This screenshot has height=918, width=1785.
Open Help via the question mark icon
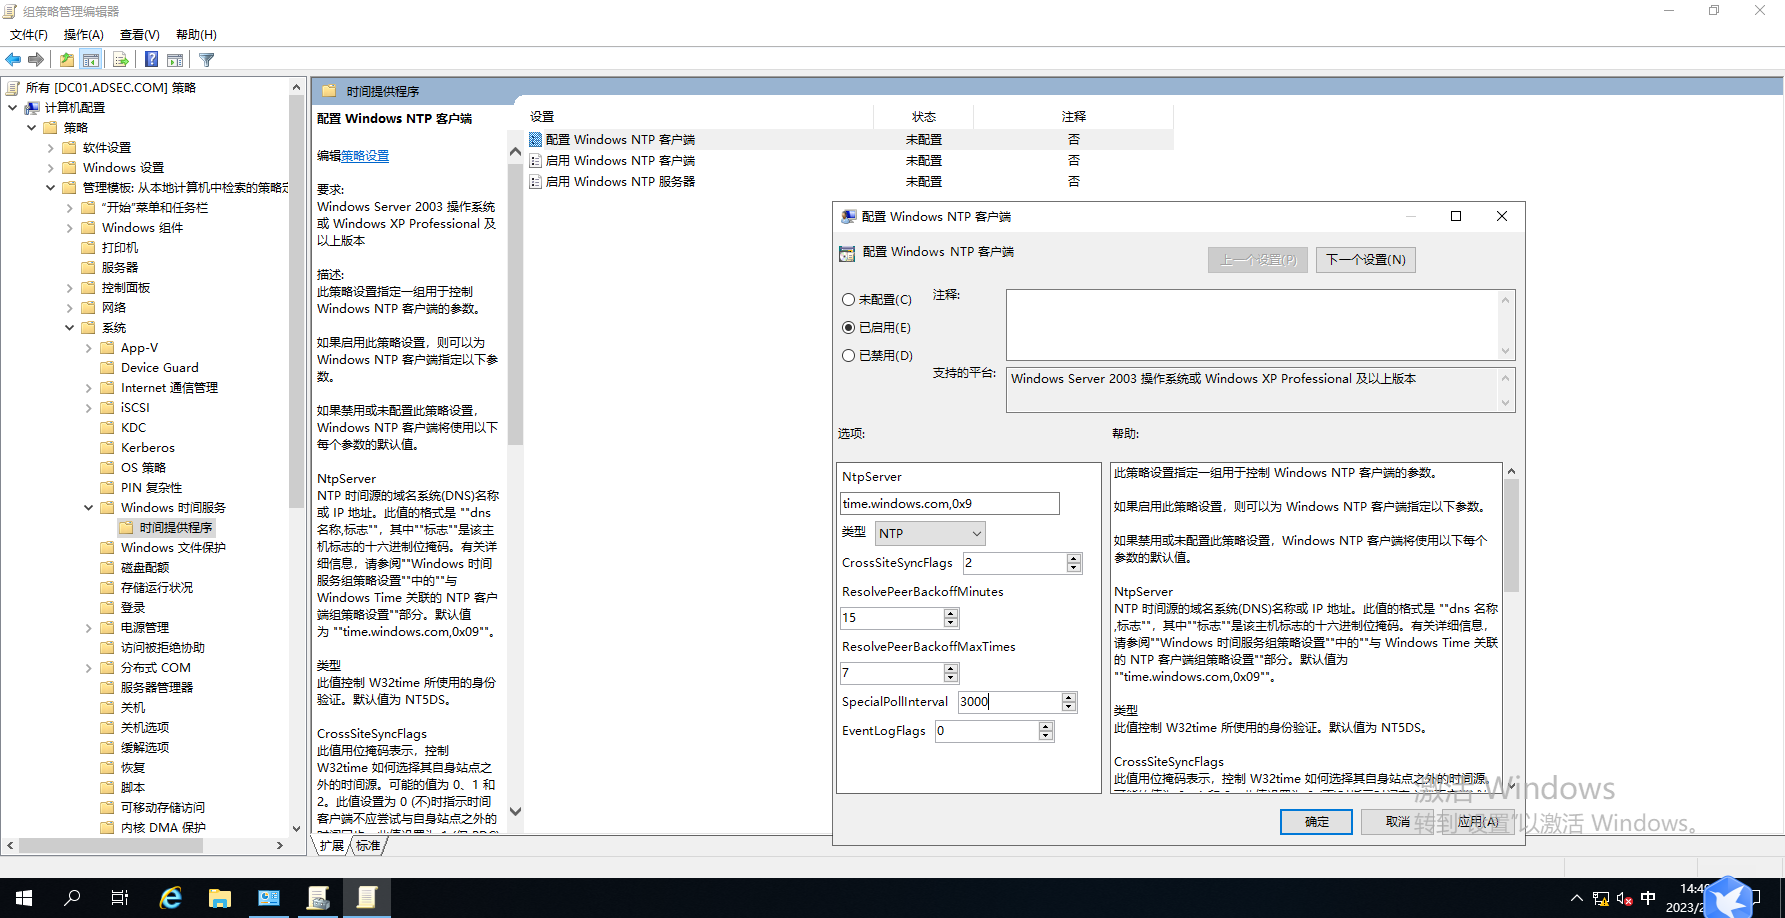point(151,60)
